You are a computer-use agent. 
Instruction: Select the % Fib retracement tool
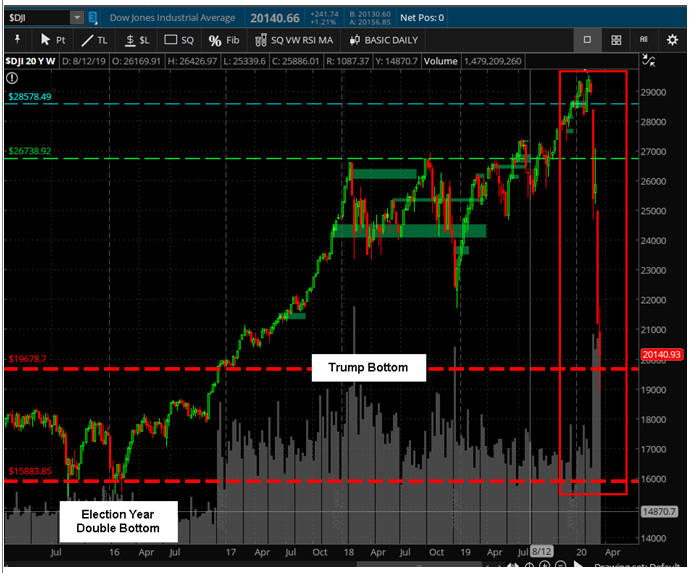pyautogui.click(x=224, y=41)
